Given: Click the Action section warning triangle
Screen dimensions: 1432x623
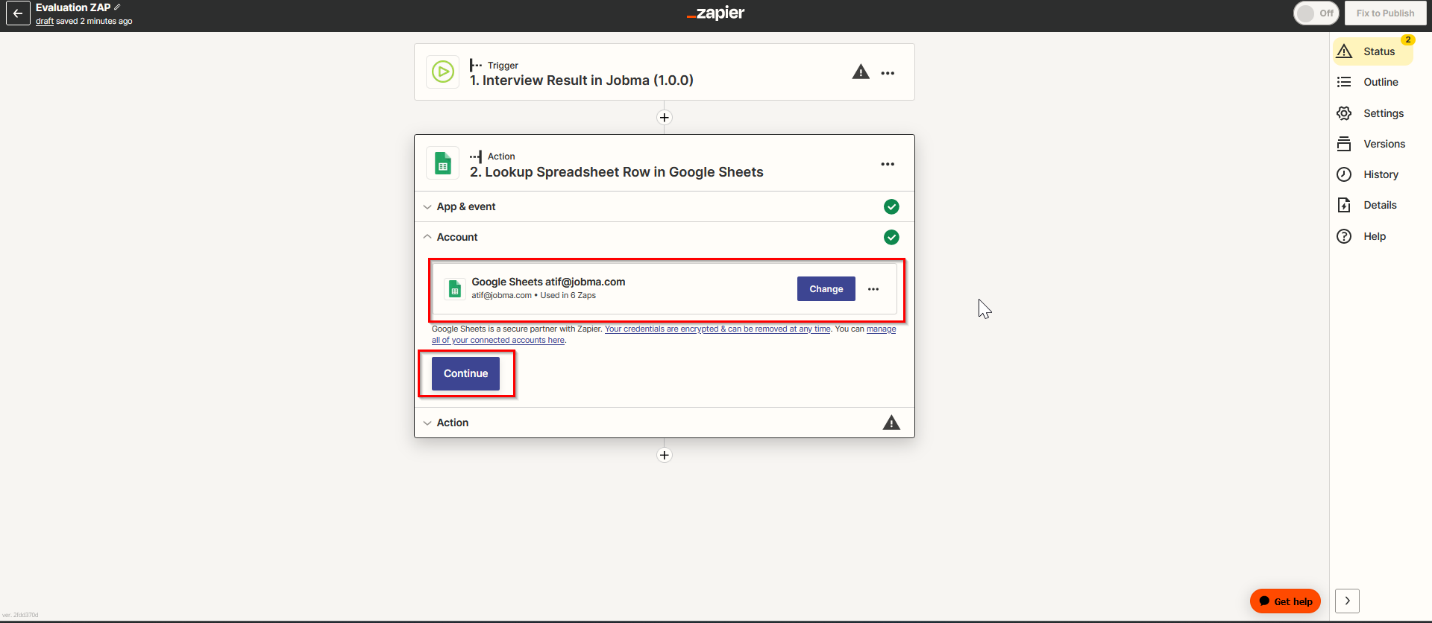Looking at the screenshot, I should (891, 423).
